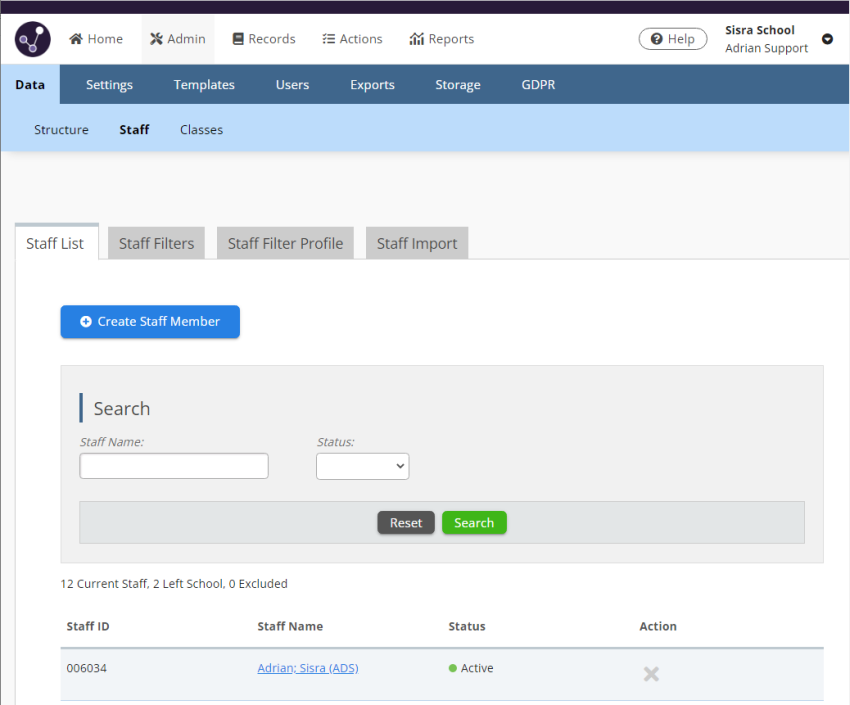Click the Sisra logo icon
This screenshot has height=705, width=850.
click(33, 40)
